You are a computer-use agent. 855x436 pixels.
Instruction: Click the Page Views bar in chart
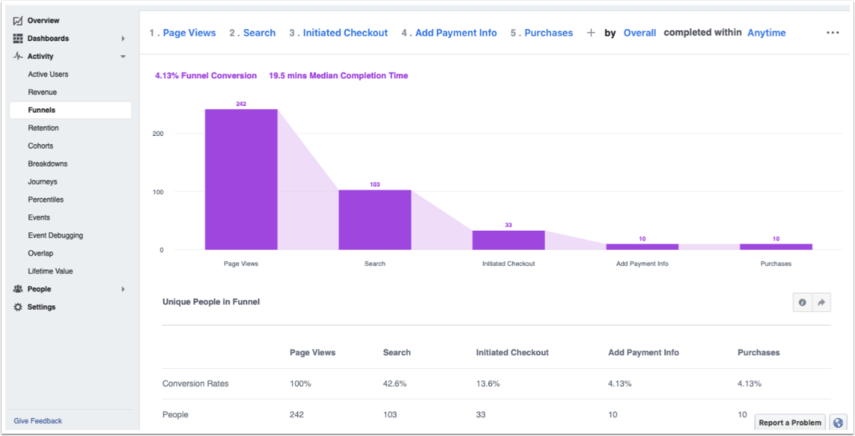point(241,179)
